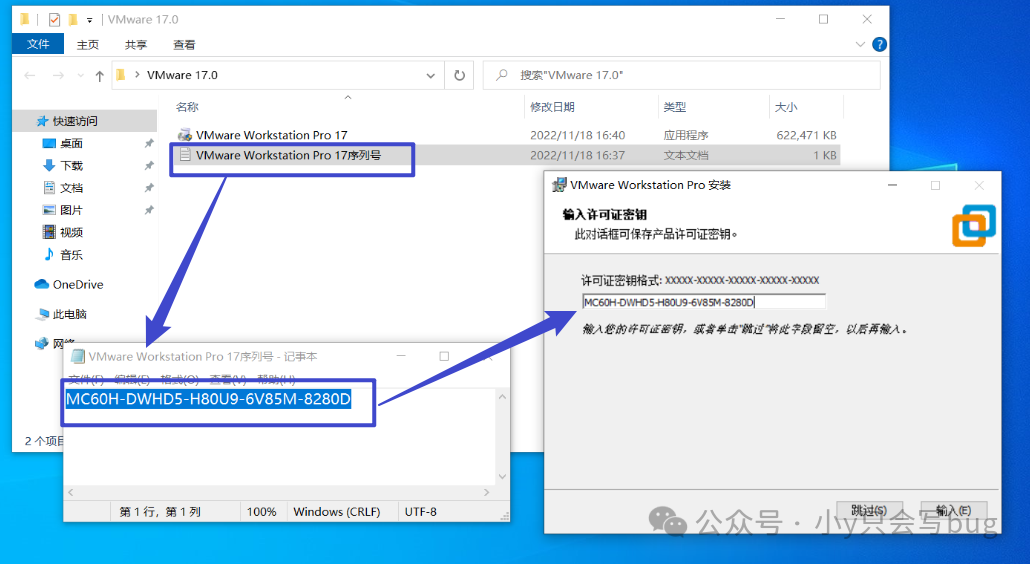Click 跳过(S) to skip license entry
This screenshot has width=1030, height=564.
[x=869, y=510]
